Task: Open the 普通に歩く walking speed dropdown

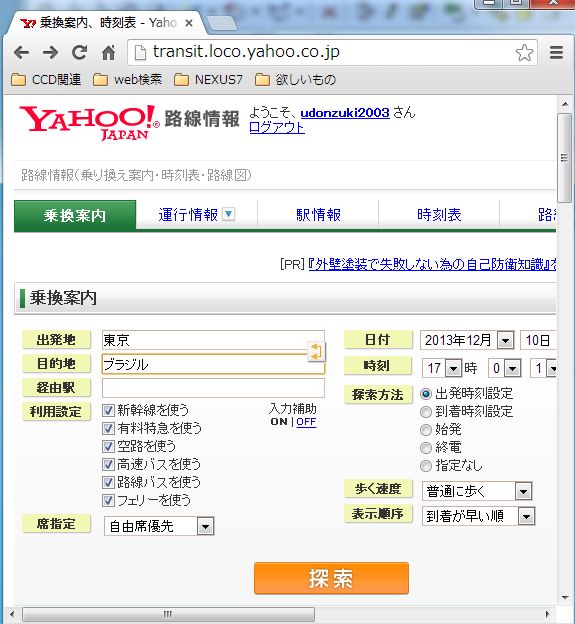Action: [x=477, y=491]
